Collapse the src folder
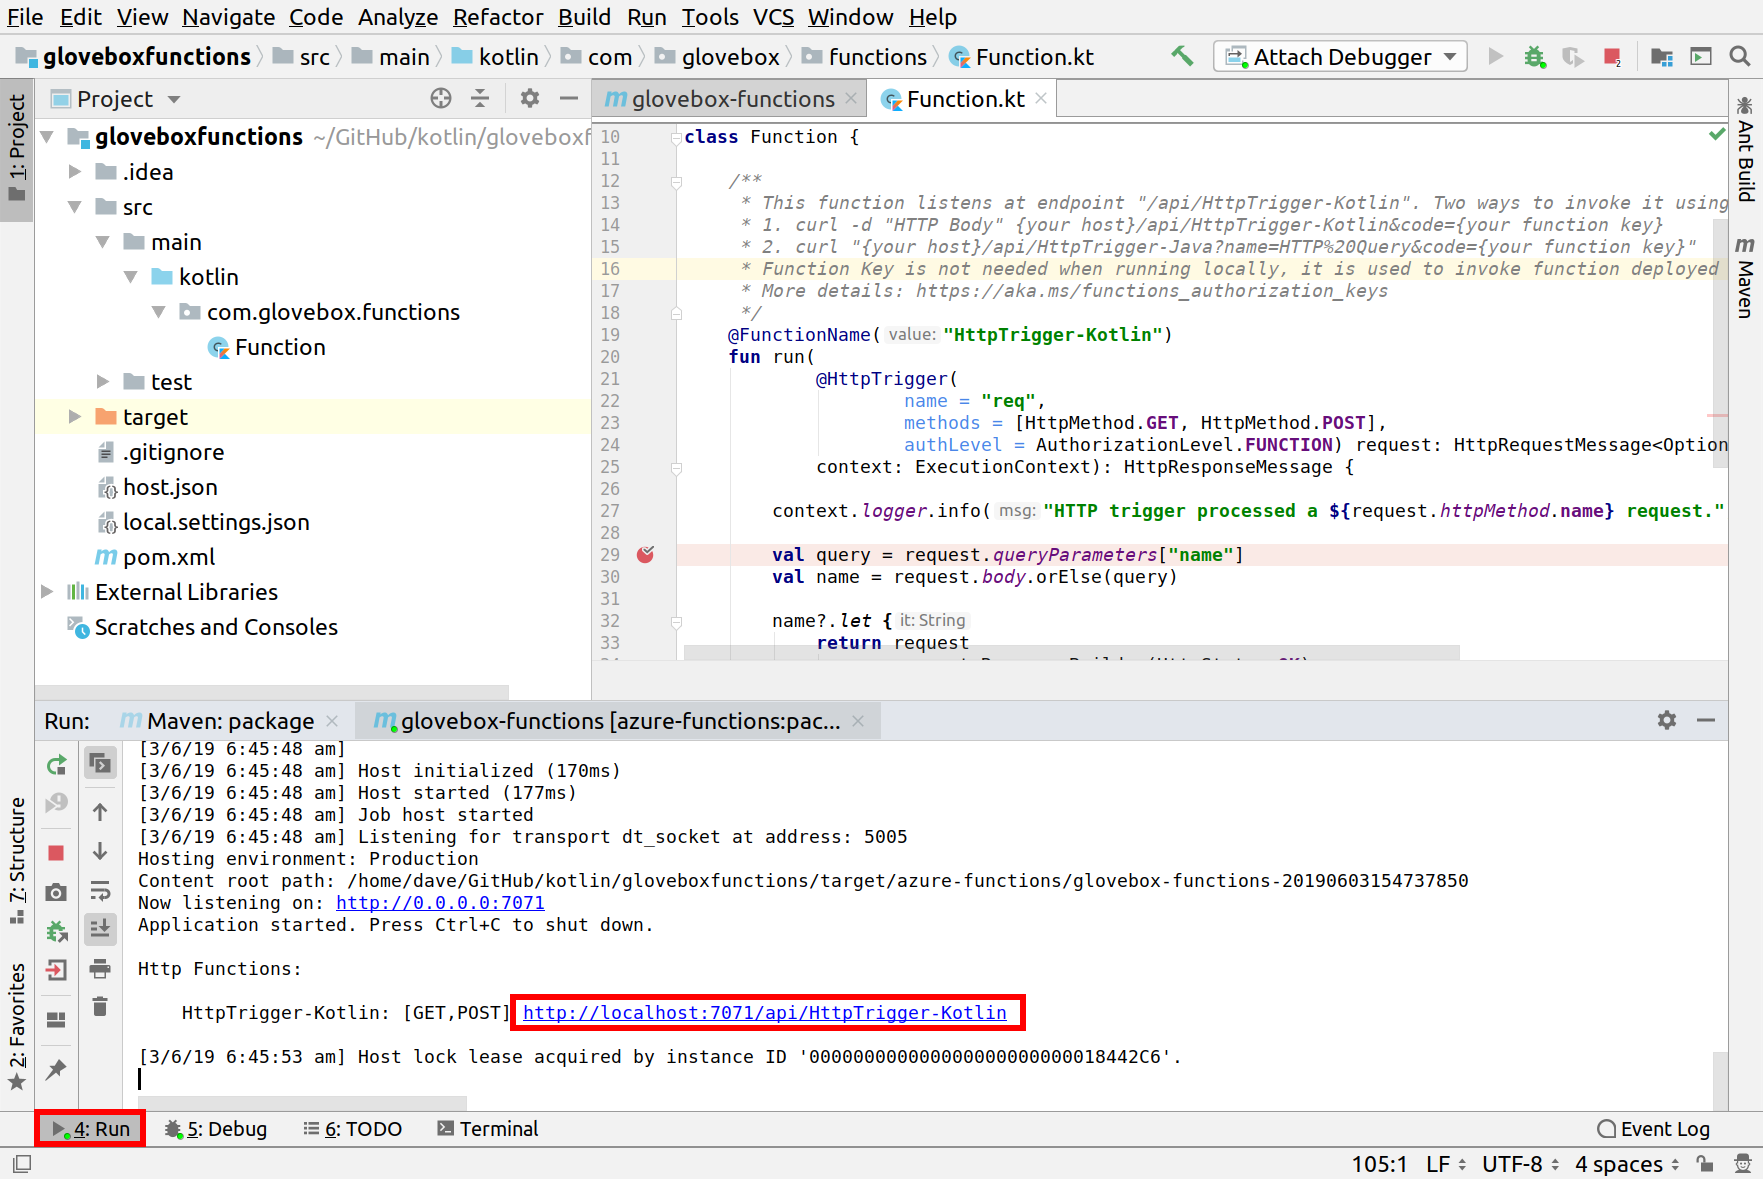The image size is (1763, 1179). pyautogui.click(x=75, y=207)
